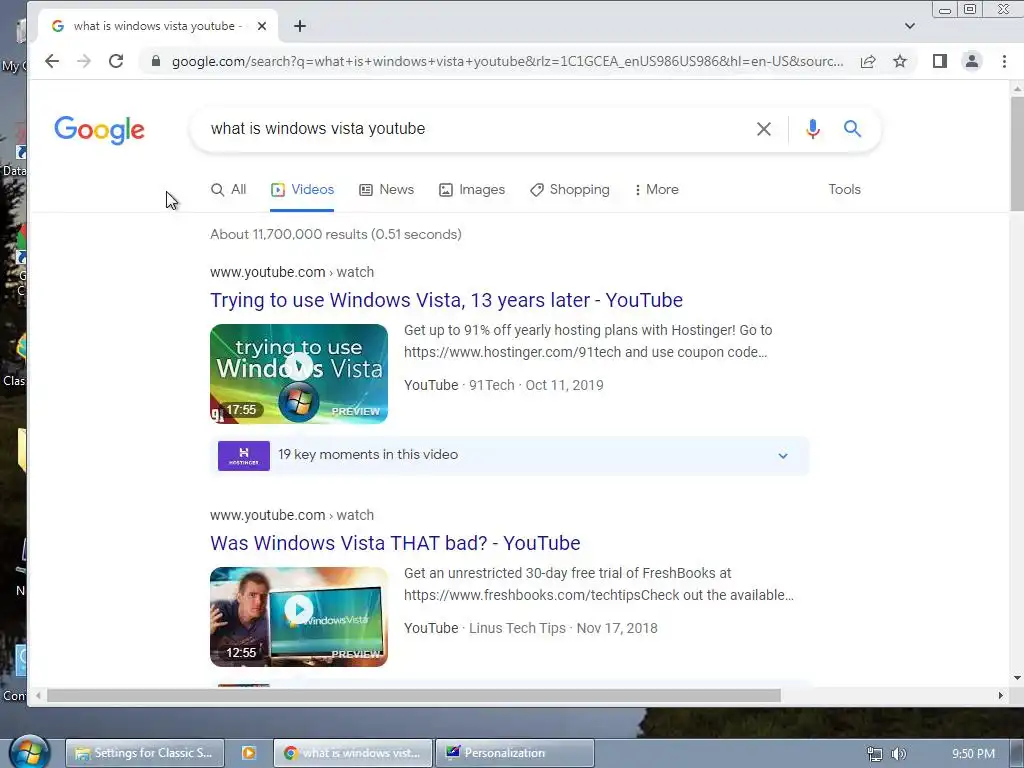Image resolution: width=1024 pixels, height=768 pixels.
Task: Open a new browser tab
Action: pyautogui.click(x=300, y=26)
